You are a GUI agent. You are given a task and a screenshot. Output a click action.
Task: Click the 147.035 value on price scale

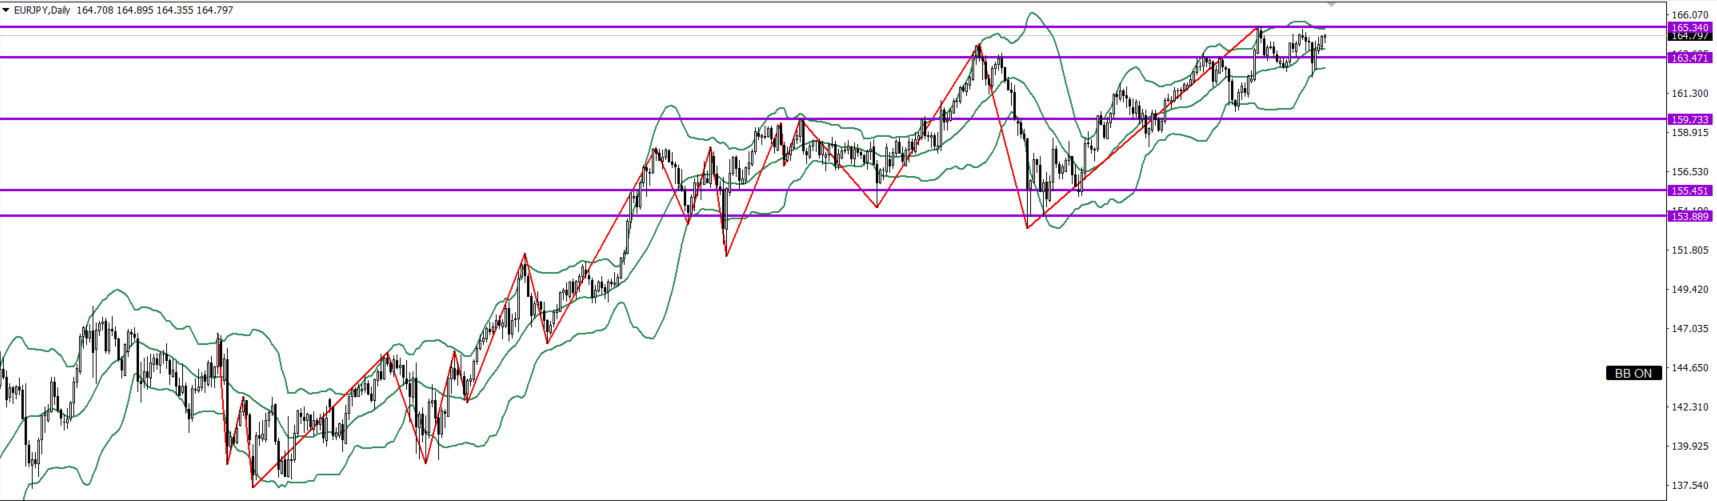[1690, 329]
